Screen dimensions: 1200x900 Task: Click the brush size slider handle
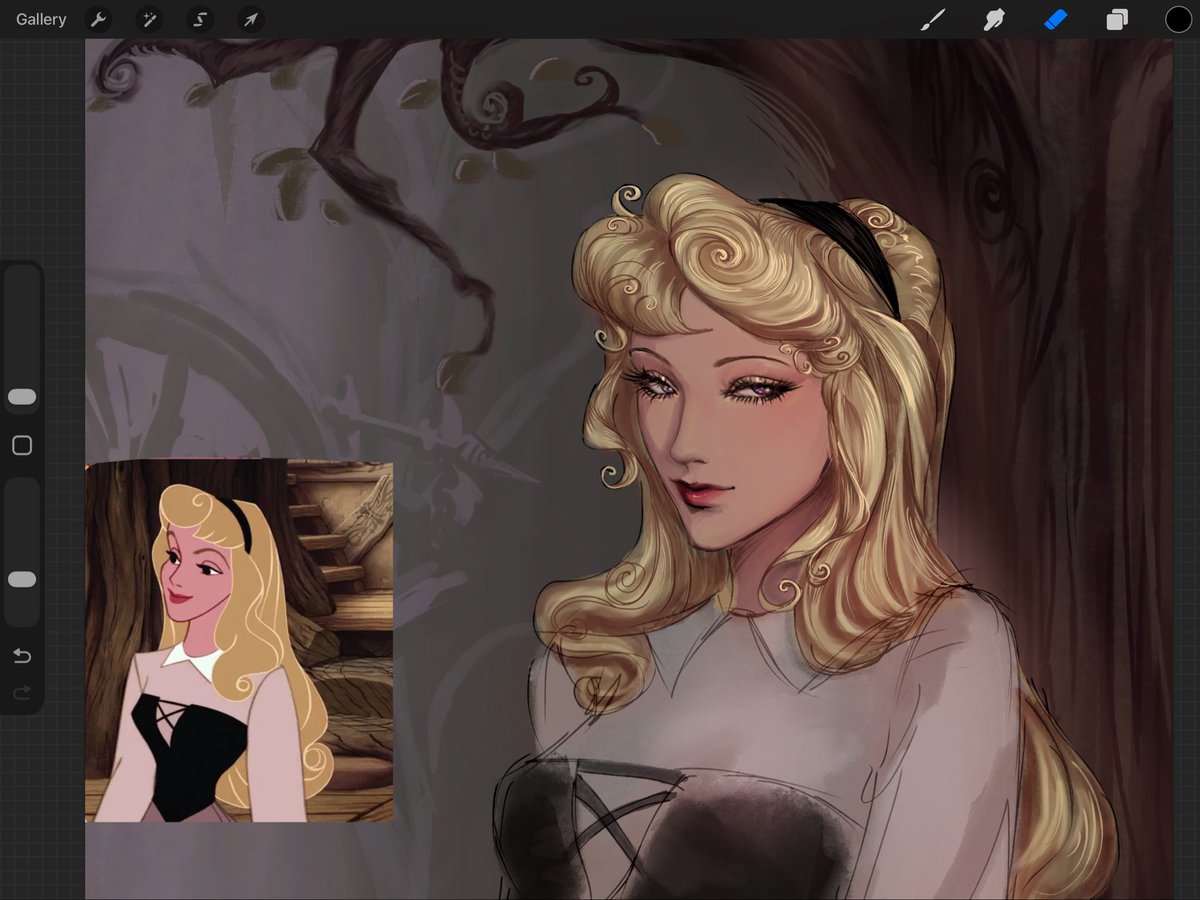[22, 397]
